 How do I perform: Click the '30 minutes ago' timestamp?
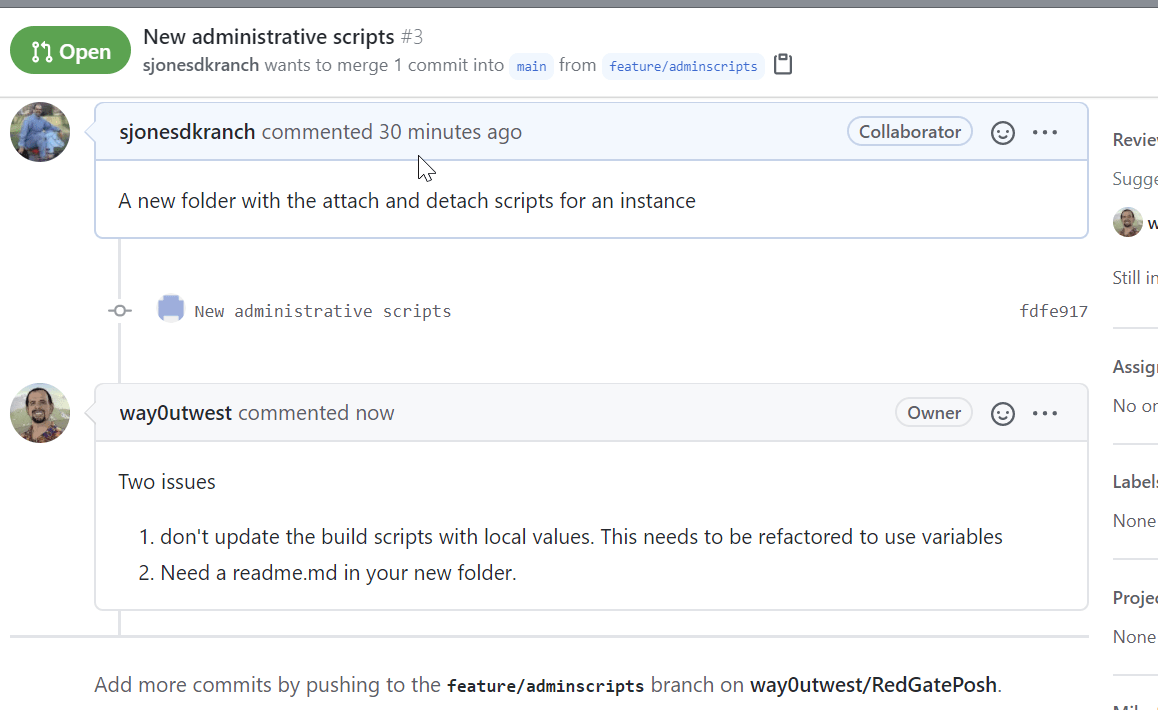pyautogui.click(x=450, y=132)
